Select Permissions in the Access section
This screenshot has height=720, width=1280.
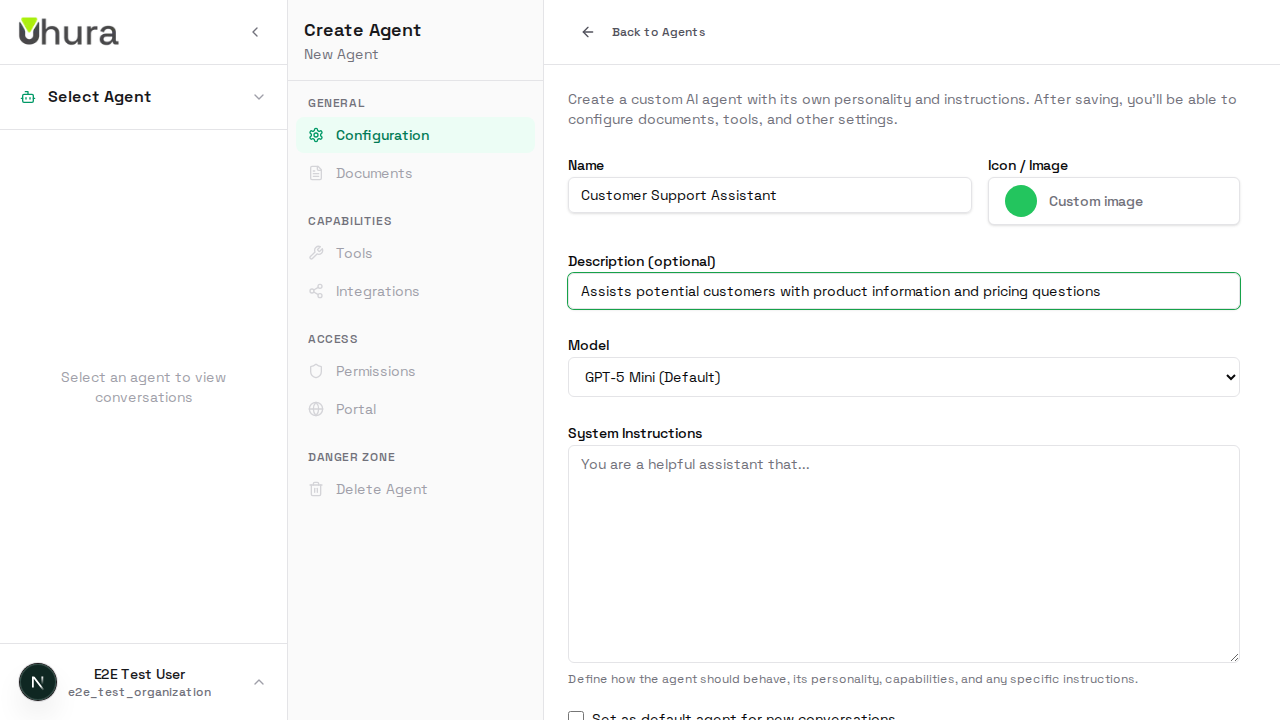375,371
